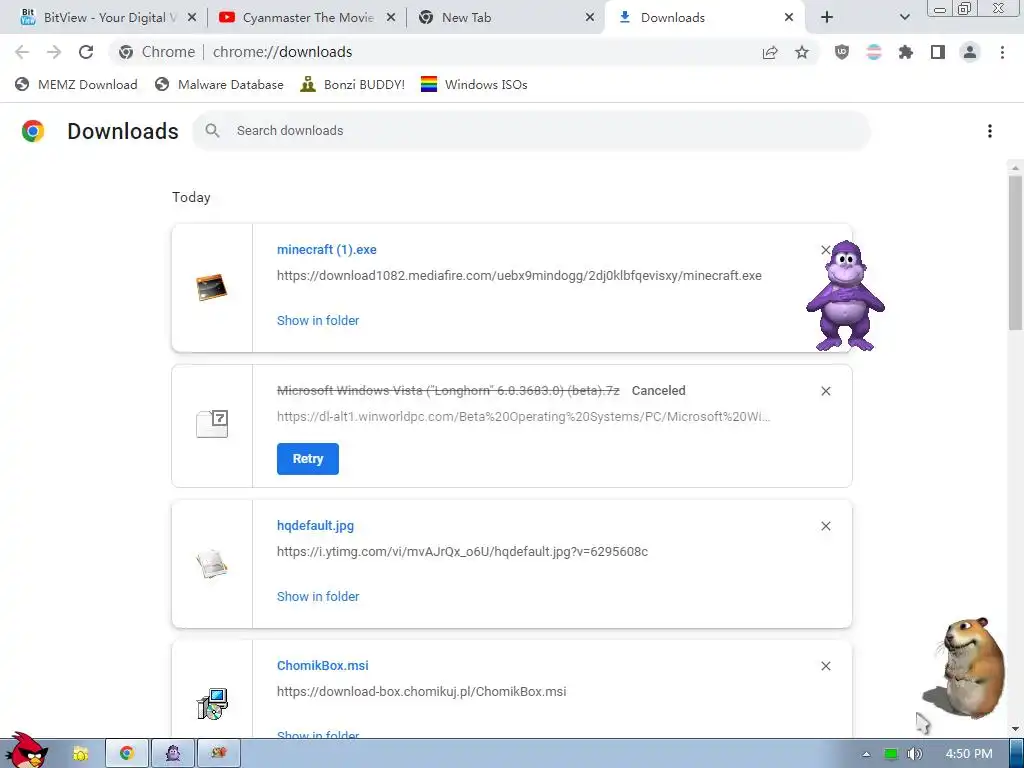Close the Cyanmaster The Movie tab
Viewport: 1024px width, 768px height.
(x=391, y=18)
